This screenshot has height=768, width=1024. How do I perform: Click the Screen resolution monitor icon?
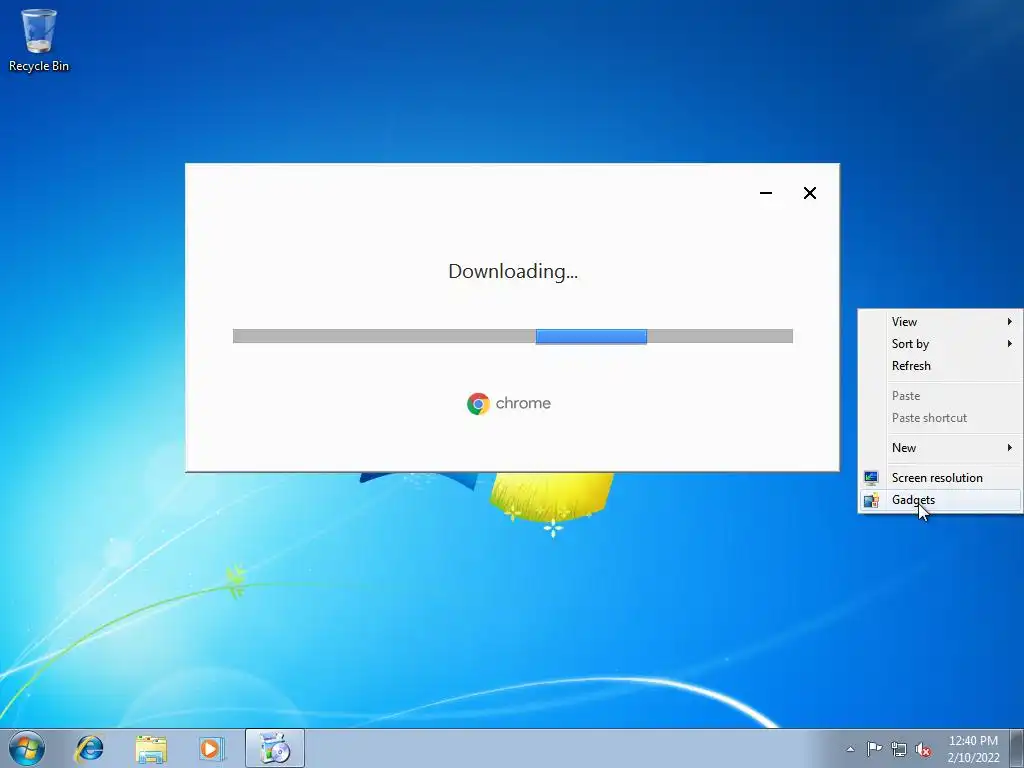(x=871, y=478)
